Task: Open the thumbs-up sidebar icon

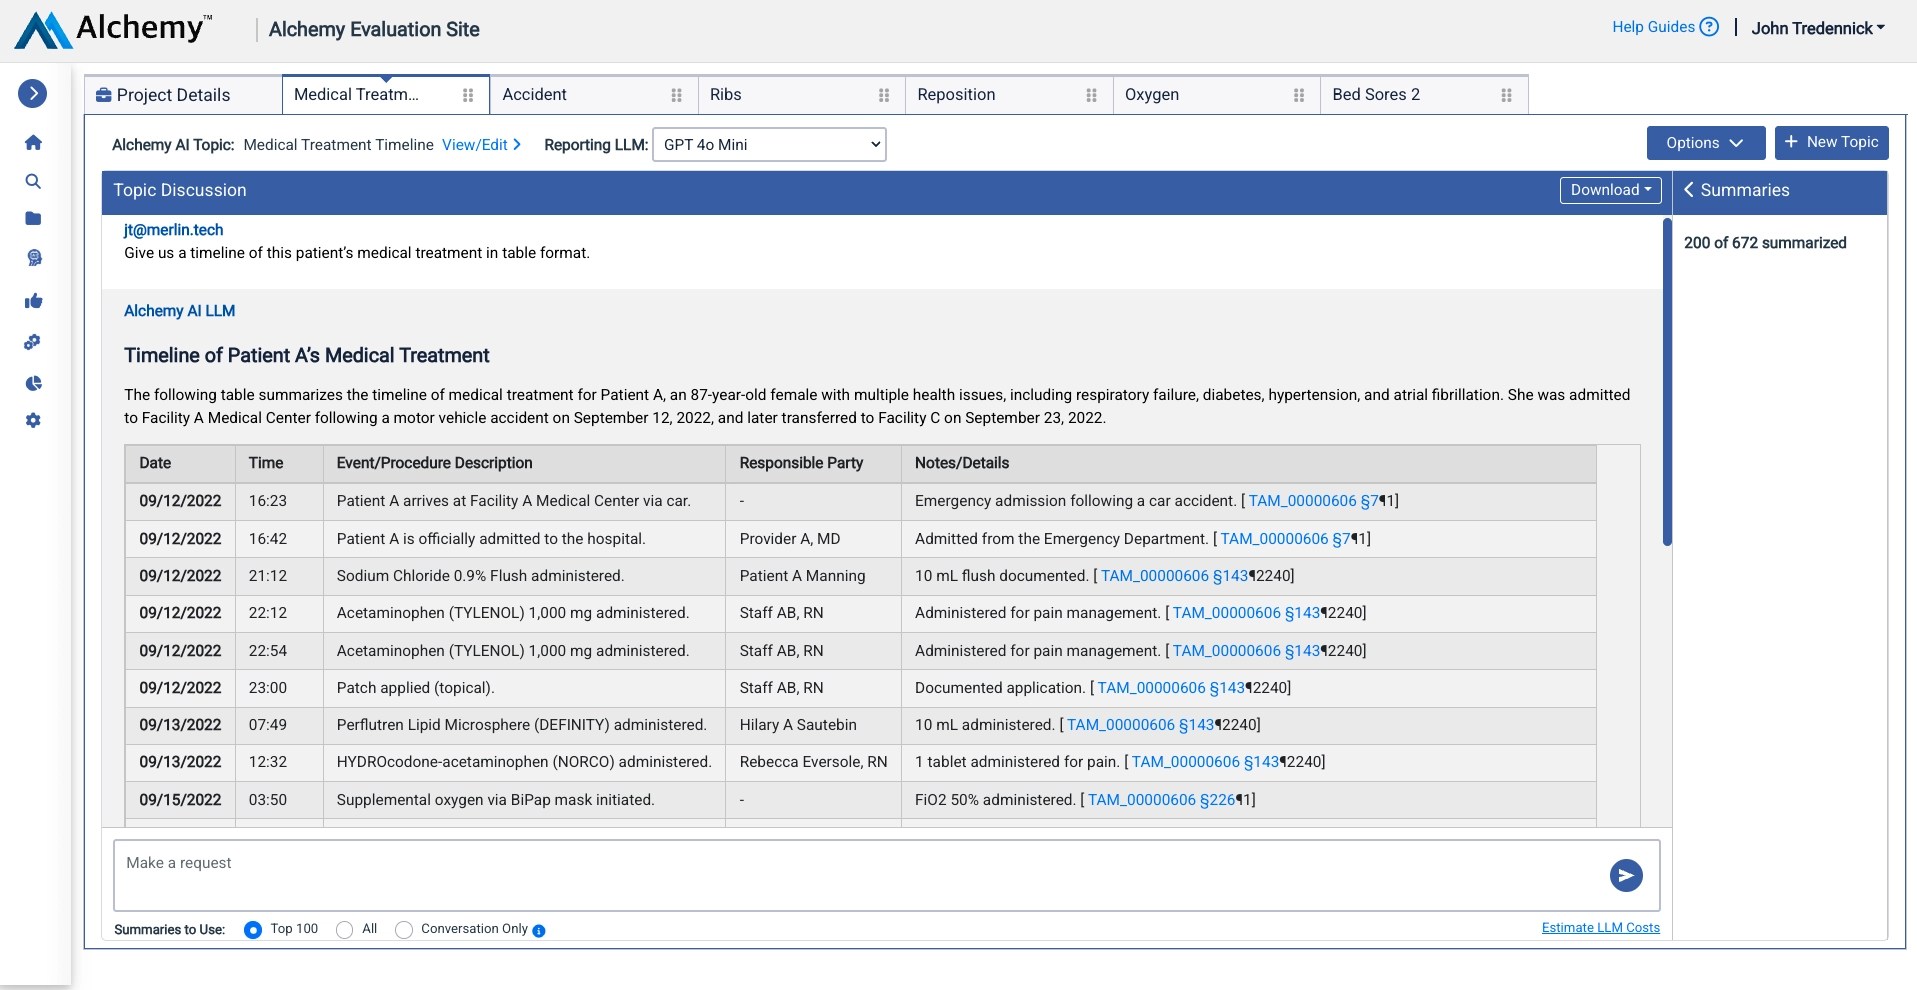Action: click(34, 301)
